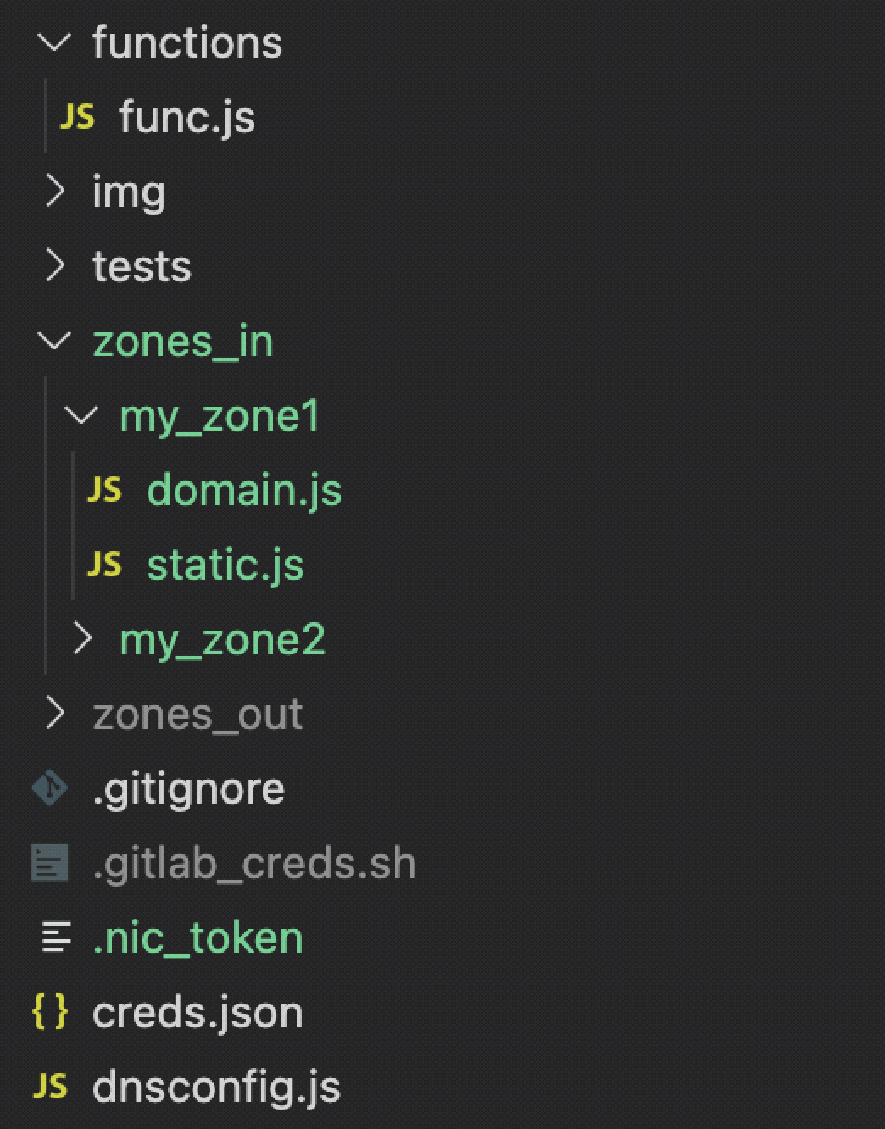Click the git icon next to .gitignore
The height and width of the screenshot is (1129, 885).
pos(50,789)
